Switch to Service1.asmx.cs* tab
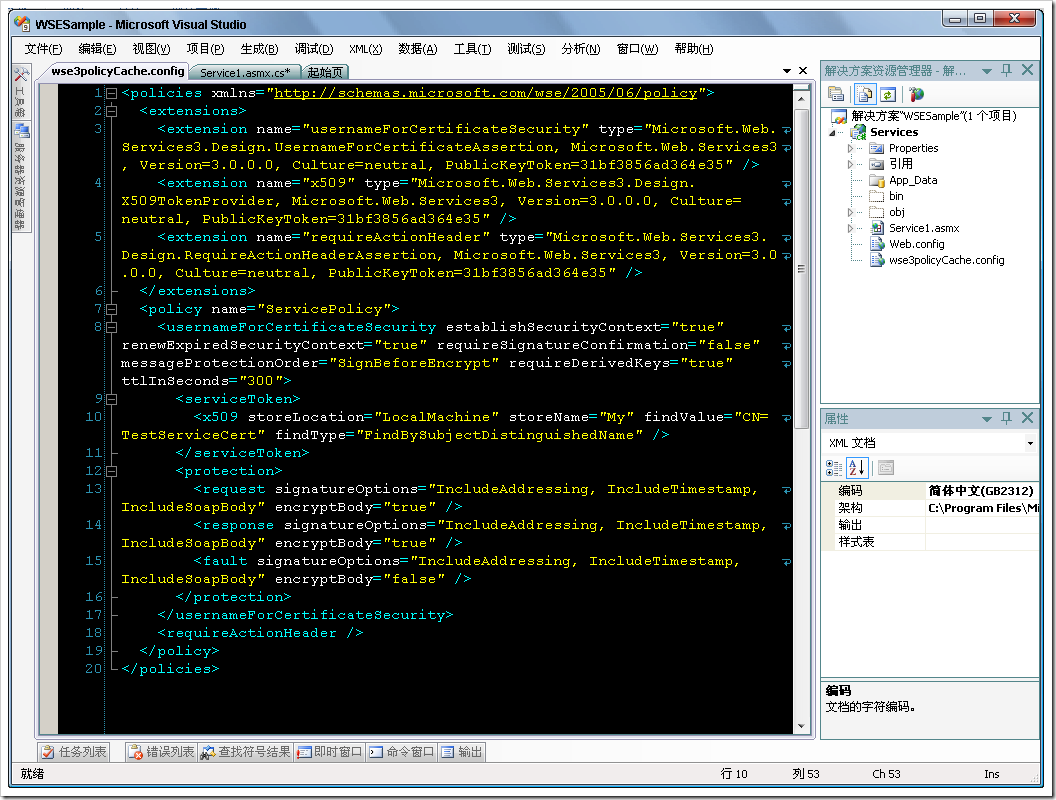The image size is (1056, 800). (244, 72)
